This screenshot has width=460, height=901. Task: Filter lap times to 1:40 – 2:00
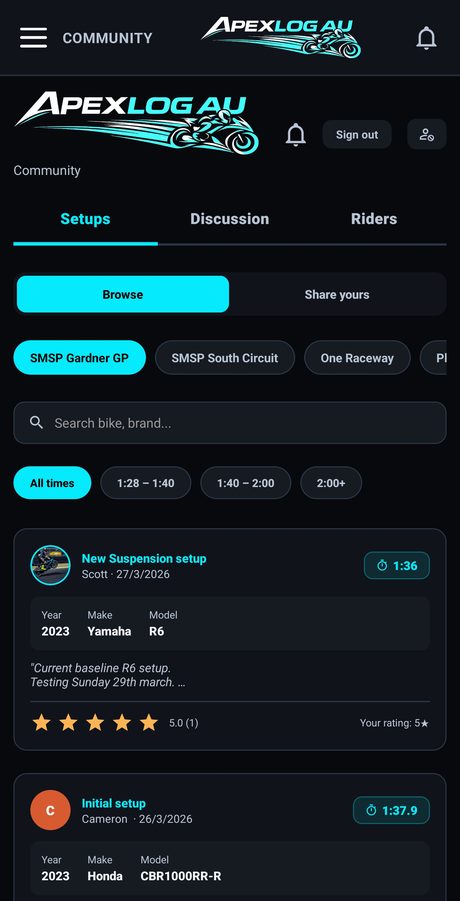coord(246,483)
